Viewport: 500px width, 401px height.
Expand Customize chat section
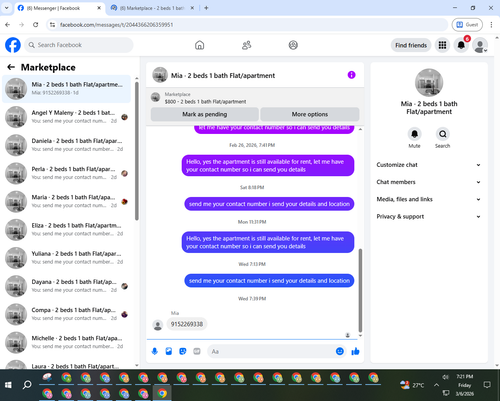[x=429, y=165]
